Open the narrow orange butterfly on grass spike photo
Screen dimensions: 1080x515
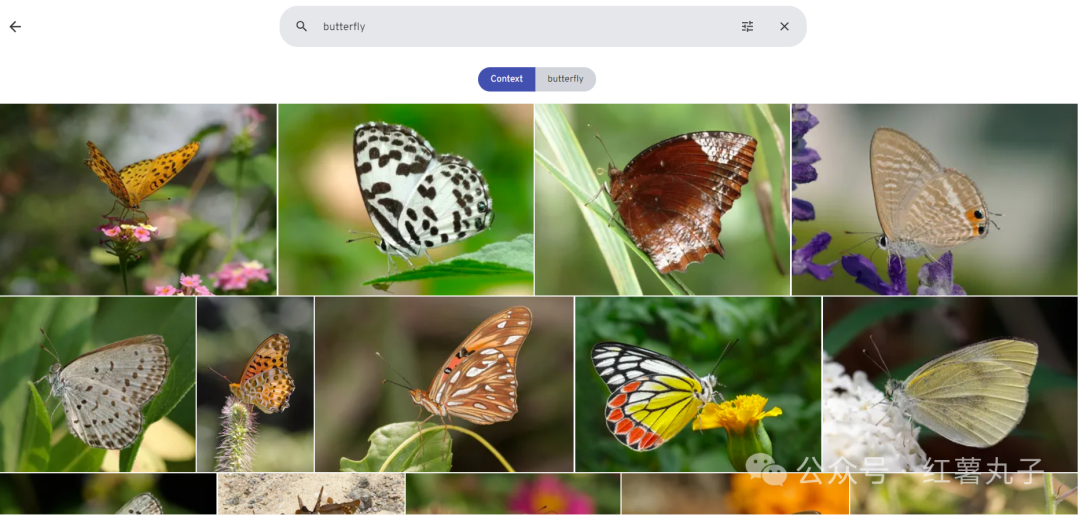[x=256, y=384]
